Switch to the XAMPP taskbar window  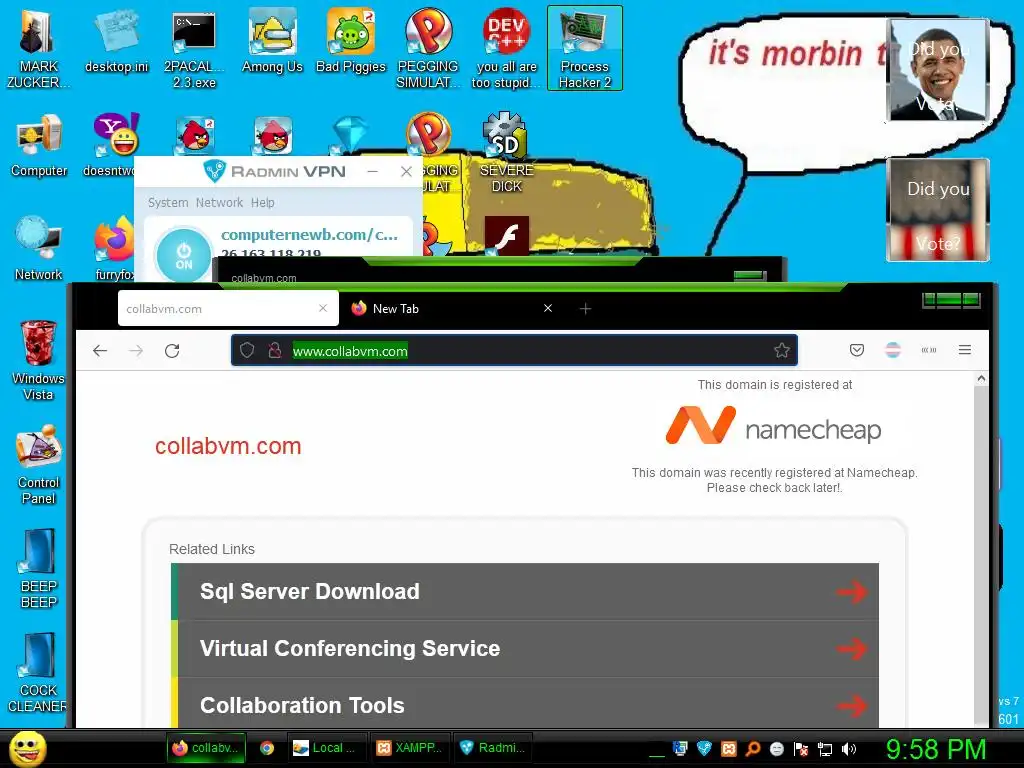point(410,748)
